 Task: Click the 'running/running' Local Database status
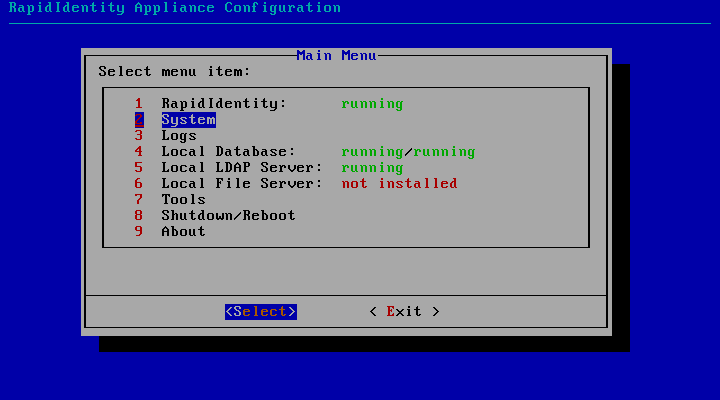coord(408,152)
